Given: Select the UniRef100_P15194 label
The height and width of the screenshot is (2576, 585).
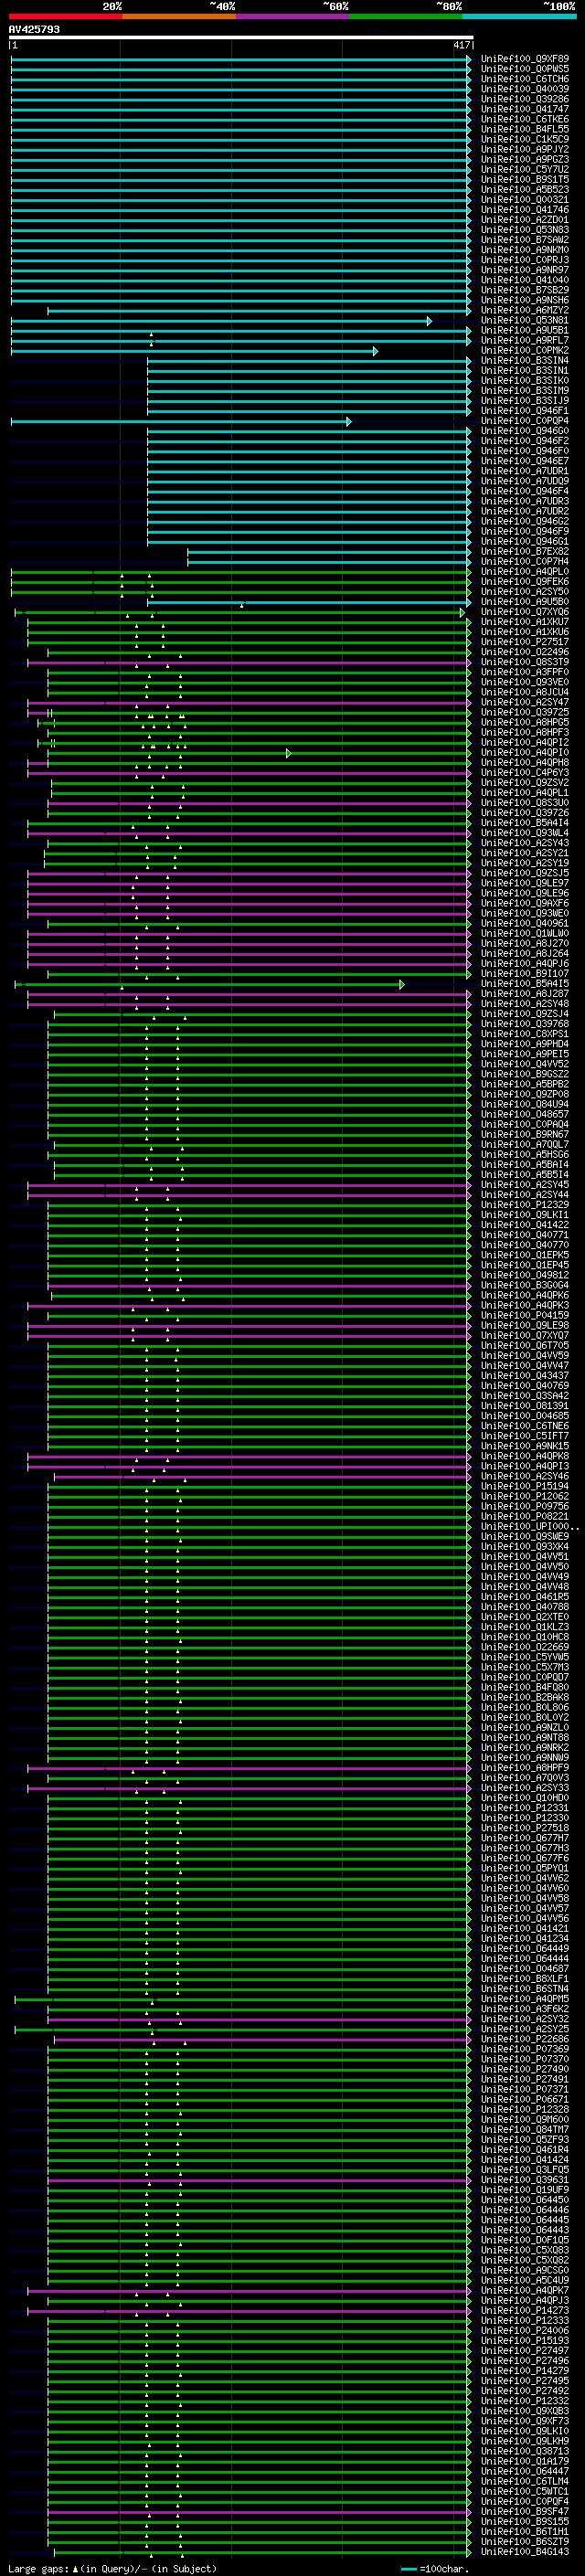Looking at the screenshot, I should tap(525, 1486).
